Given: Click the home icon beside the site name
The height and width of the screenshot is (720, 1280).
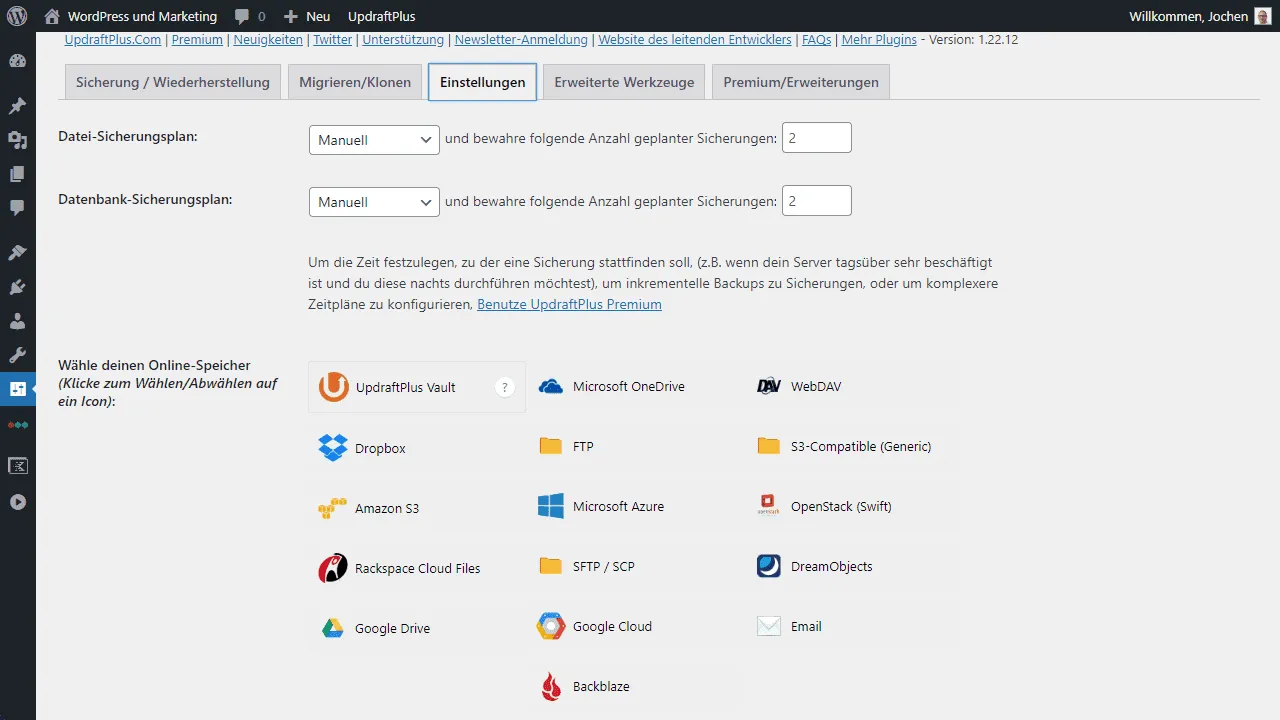Looking at the screenshot, I should pos(52,16).
